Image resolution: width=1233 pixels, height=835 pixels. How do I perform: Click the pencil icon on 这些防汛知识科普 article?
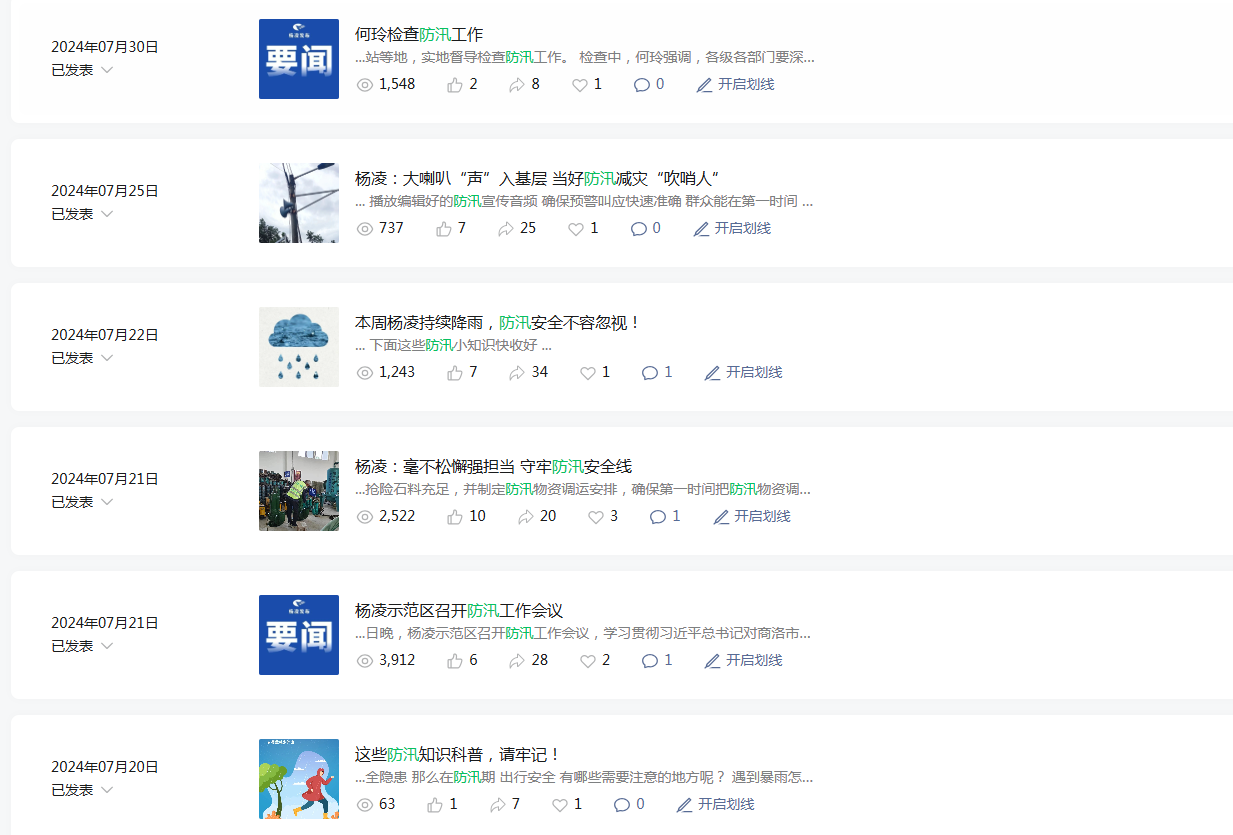click(685, 805)
